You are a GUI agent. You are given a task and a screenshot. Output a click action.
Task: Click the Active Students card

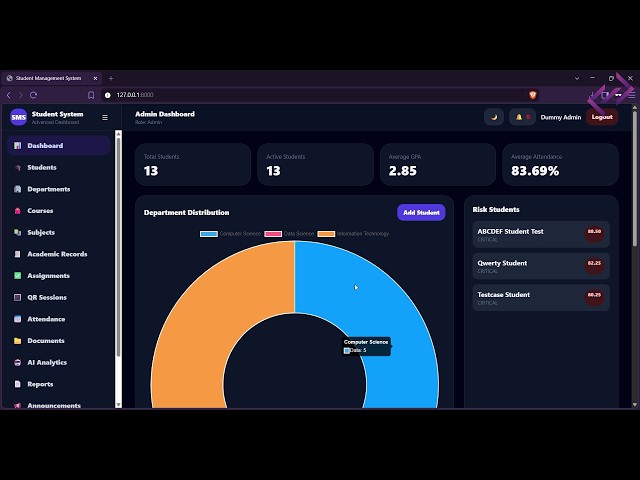315,164
